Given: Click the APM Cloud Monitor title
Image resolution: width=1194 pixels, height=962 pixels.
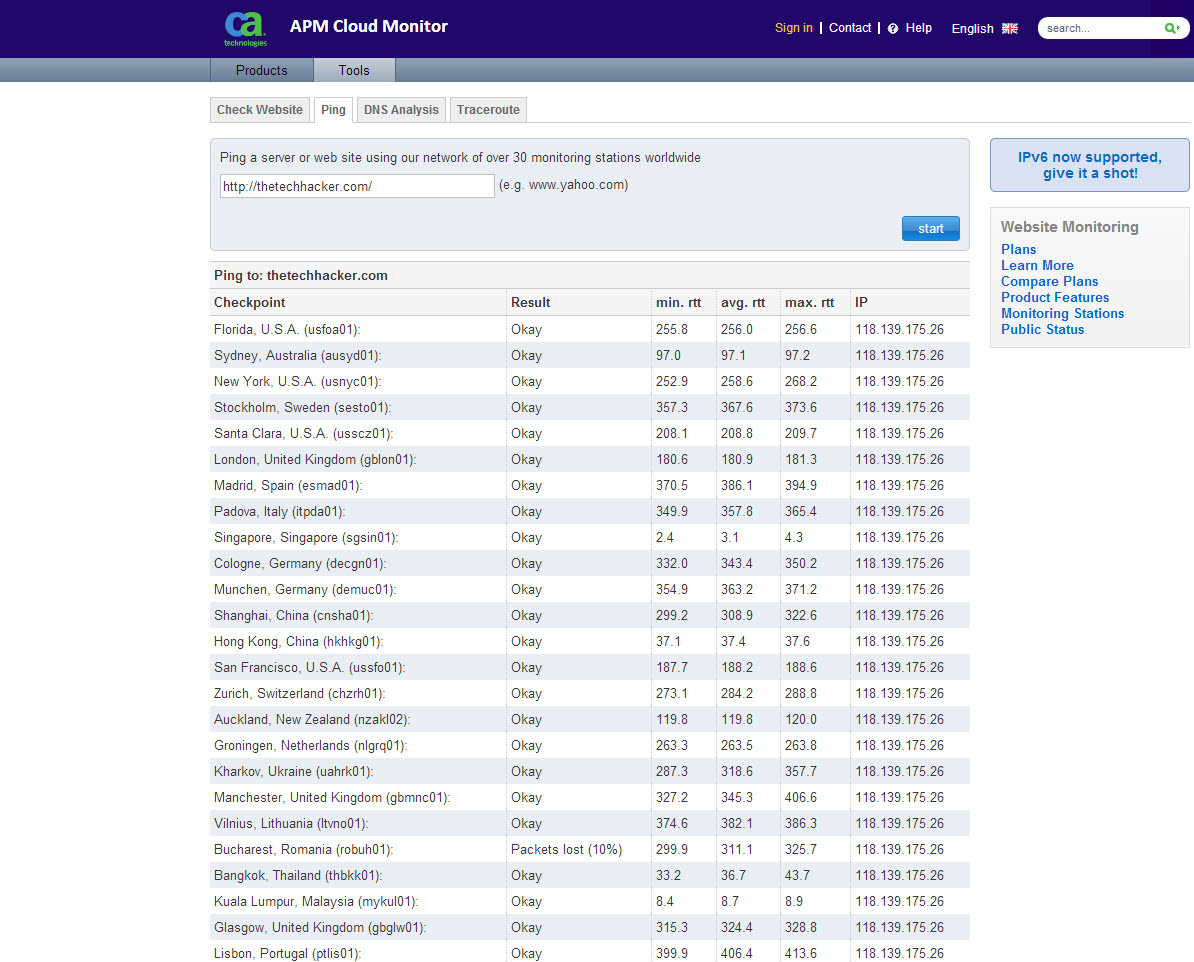Looking at the screenshot, I should (x=369, y=26).
